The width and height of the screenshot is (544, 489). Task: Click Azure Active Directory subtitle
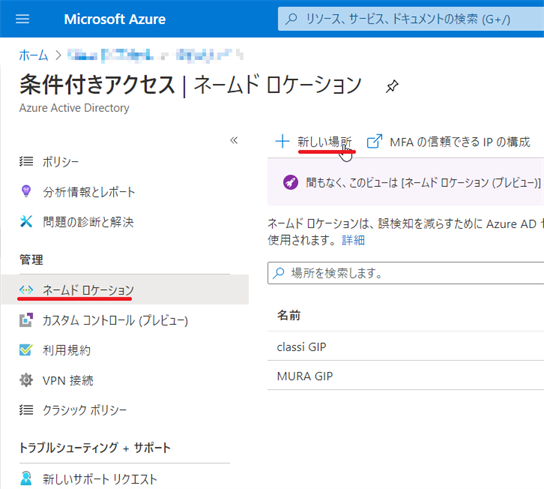(74, 108)
